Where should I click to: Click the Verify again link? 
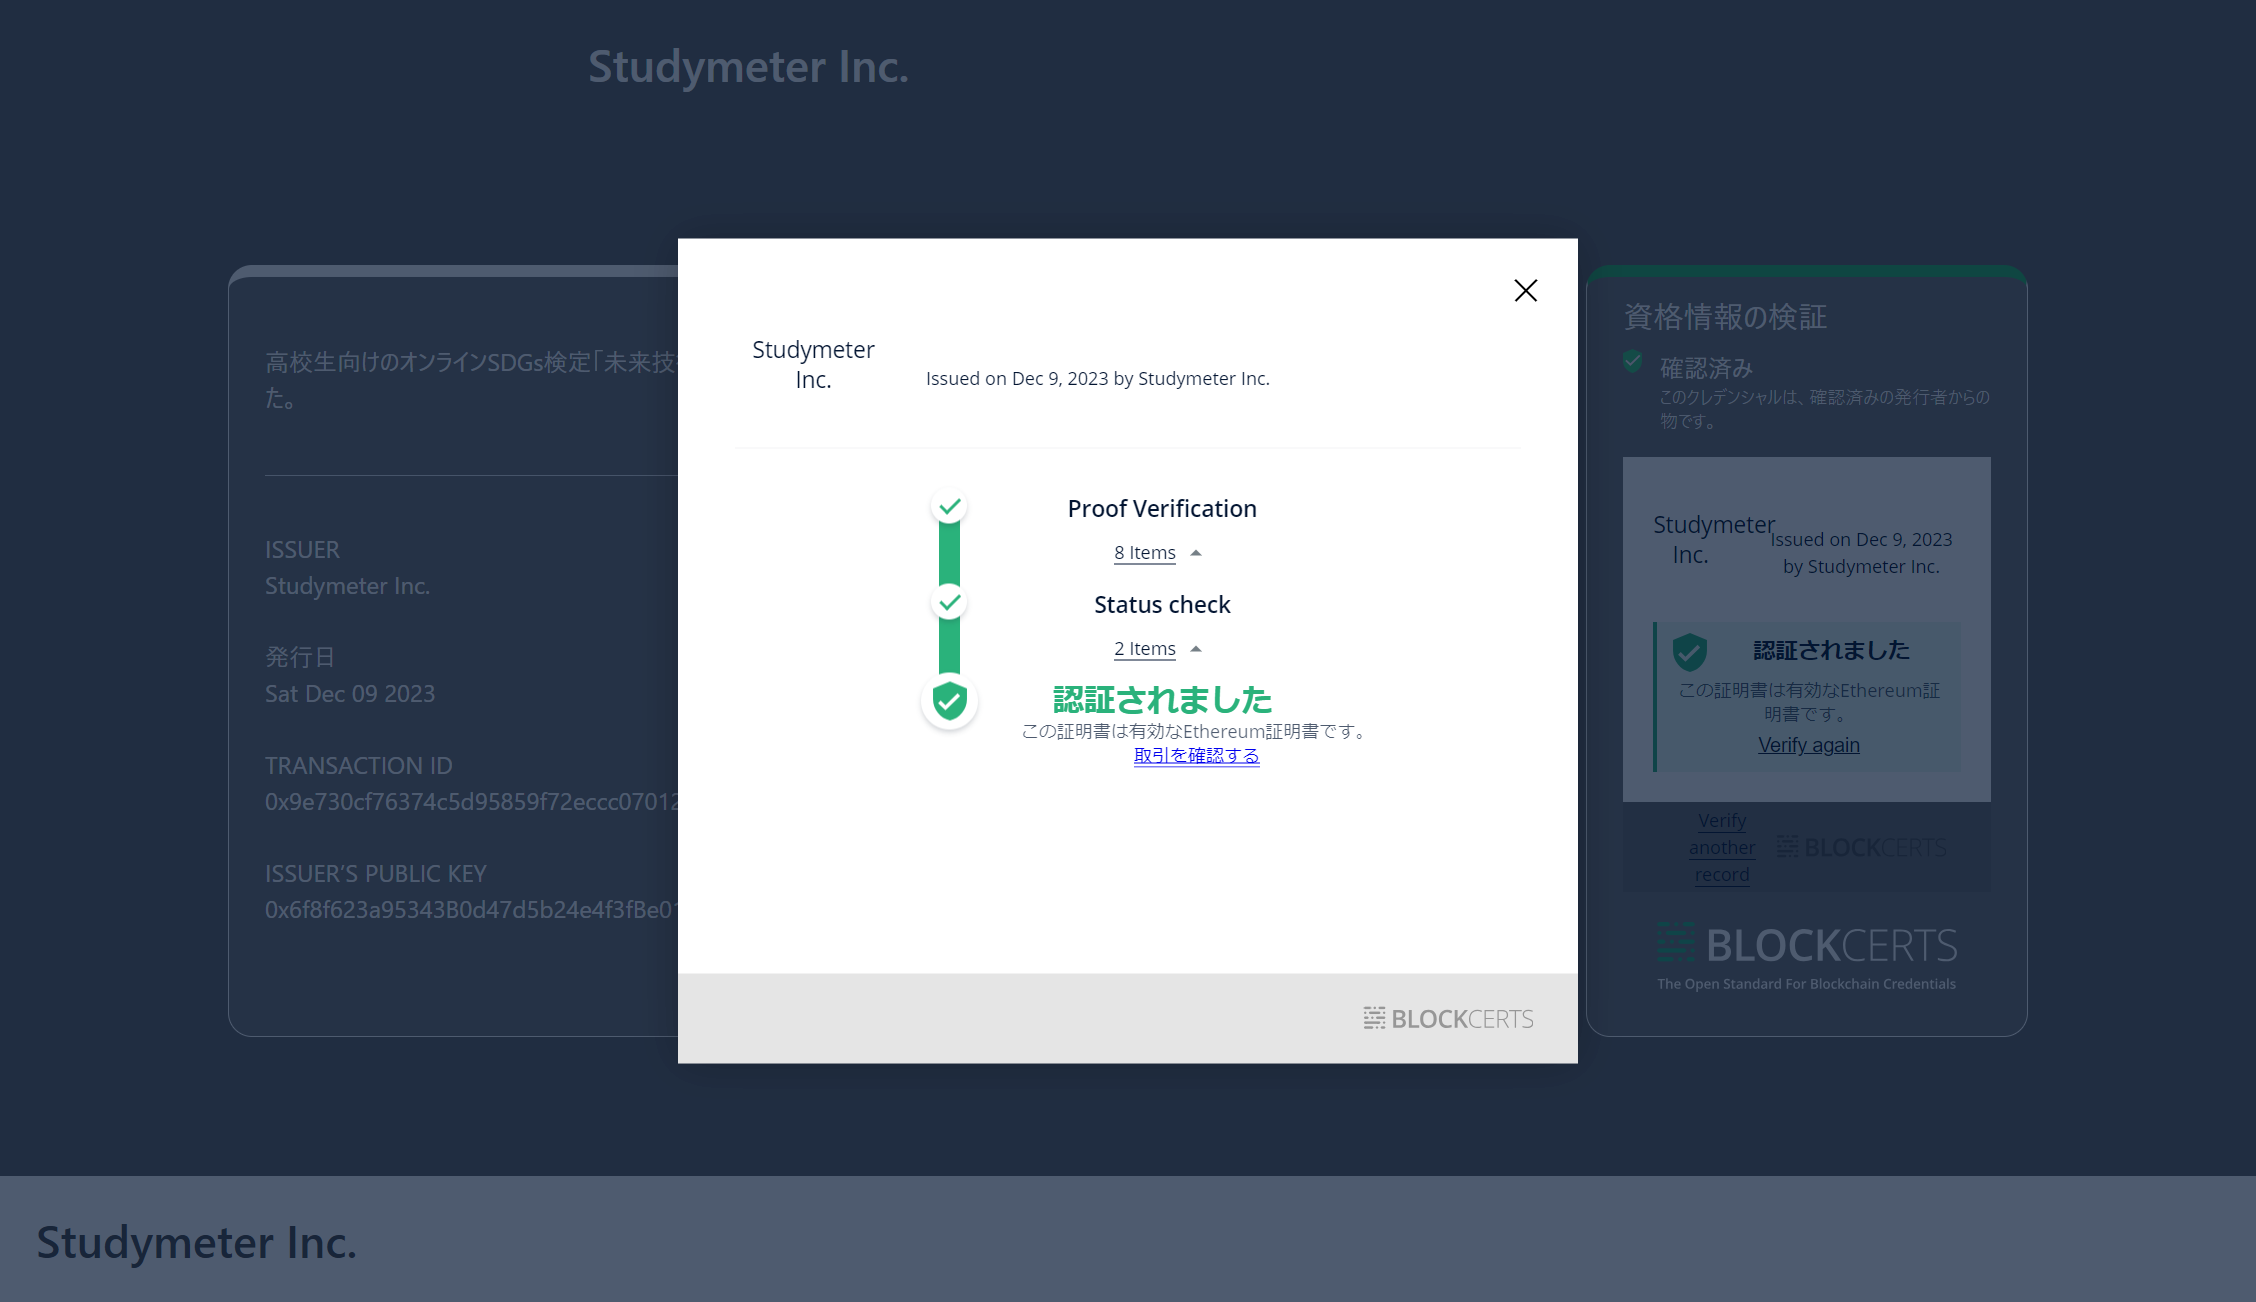(1808, 744)
